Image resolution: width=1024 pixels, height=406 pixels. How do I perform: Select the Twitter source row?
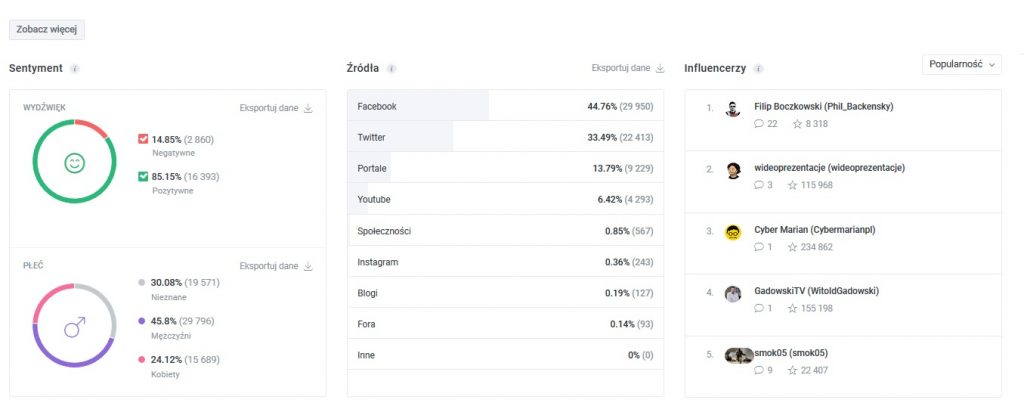click(x=505, y=137)
